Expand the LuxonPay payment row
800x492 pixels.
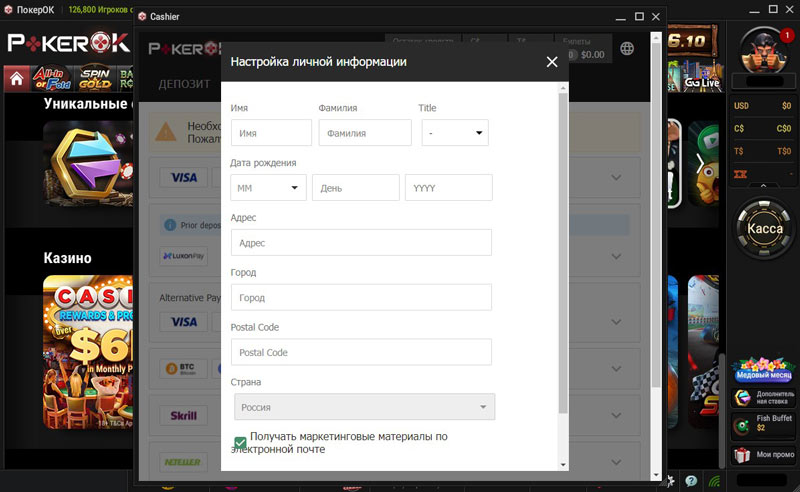[616, 256]
